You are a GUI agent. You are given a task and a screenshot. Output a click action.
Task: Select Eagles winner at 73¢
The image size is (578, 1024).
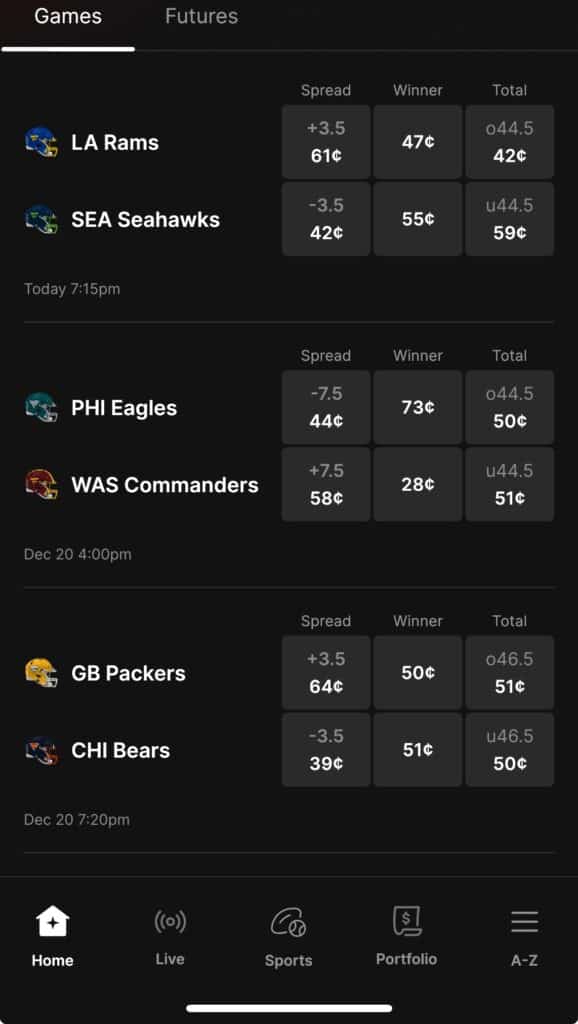[x=417, y=407]
